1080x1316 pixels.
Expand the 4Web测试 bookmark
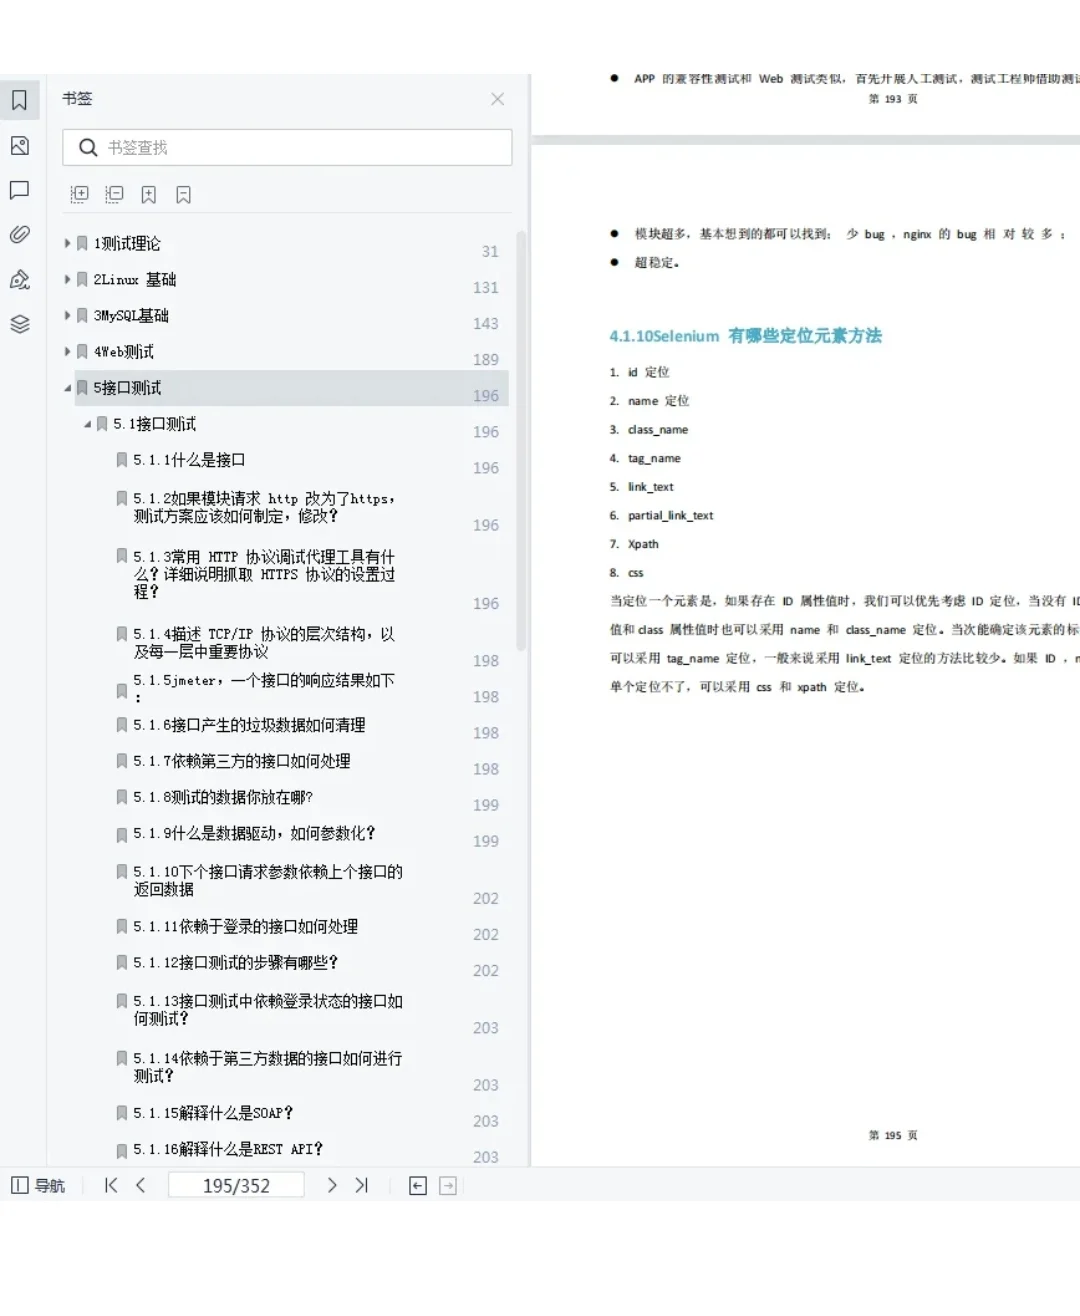66,351
